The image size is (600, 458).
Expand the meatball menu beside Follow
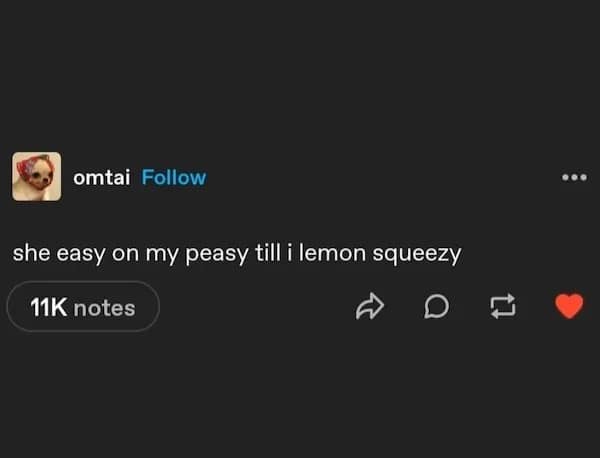(x=573, y=178)
